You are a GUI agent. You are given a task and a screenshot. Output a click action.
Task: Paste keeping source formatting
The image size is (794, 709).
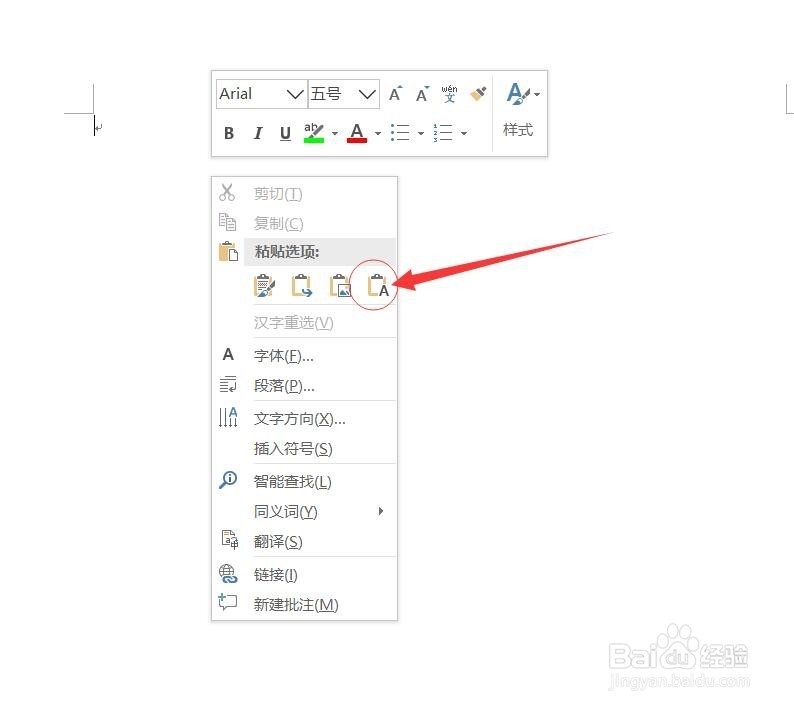(x=264, y=286)
